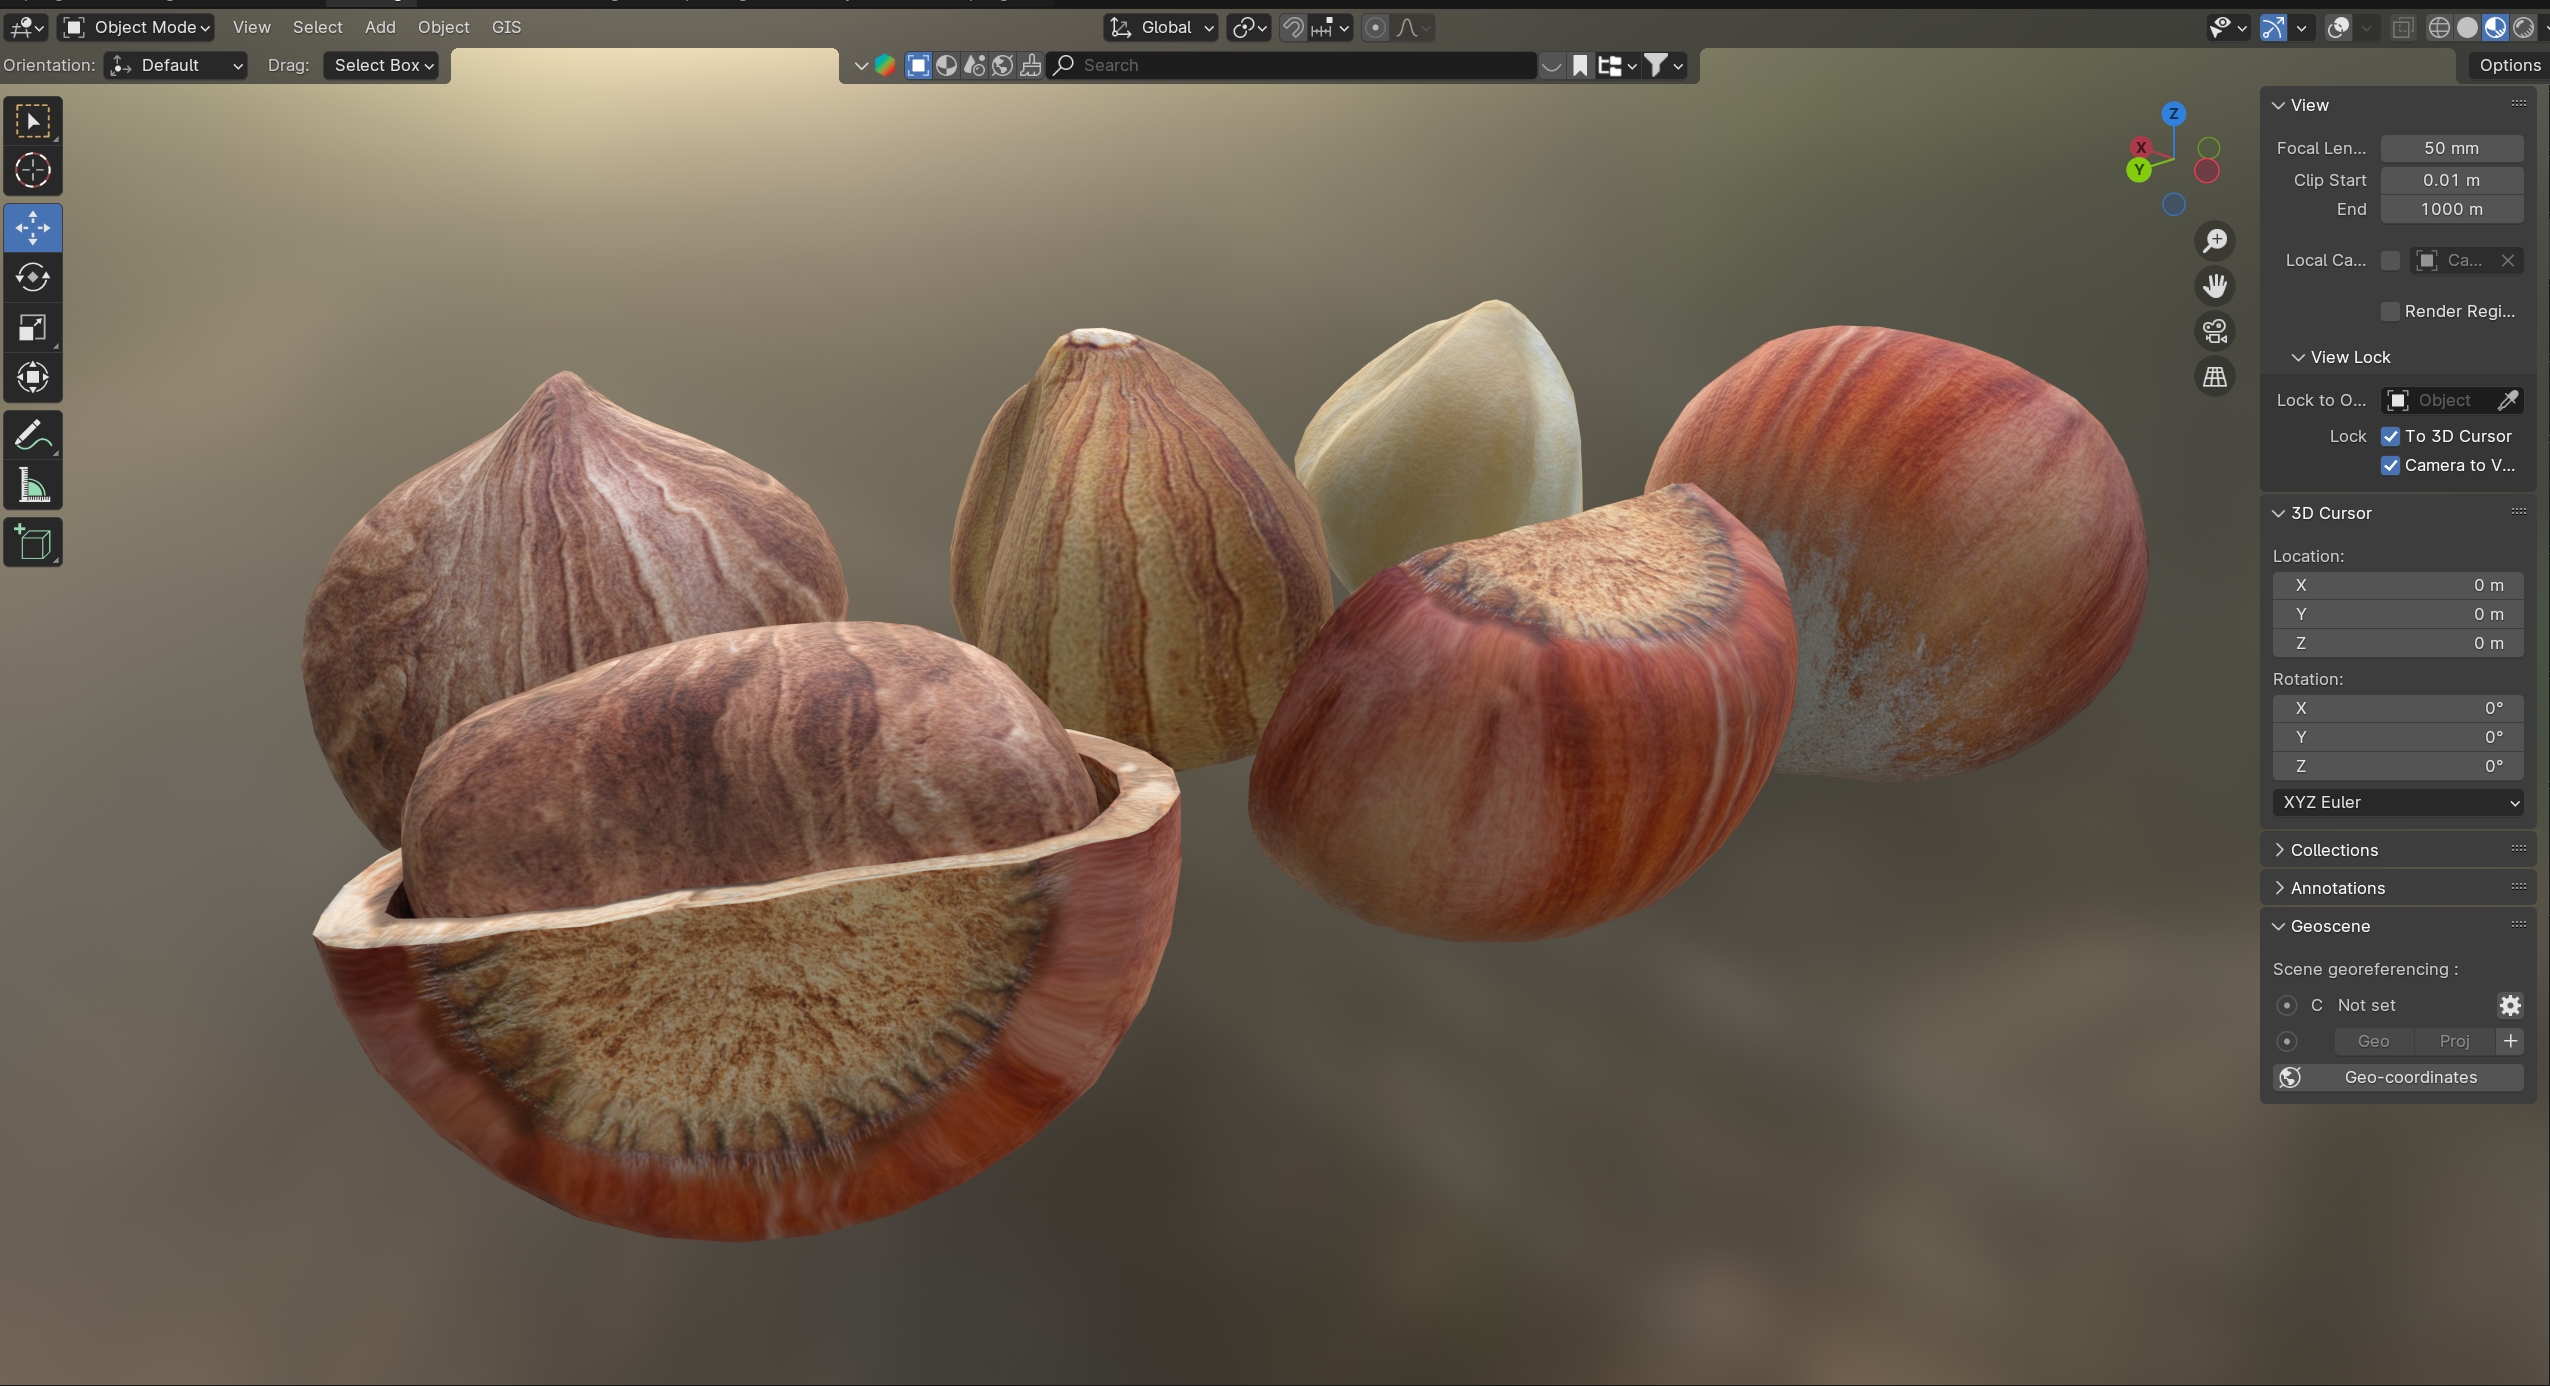Switch to orthographic grid view icon
The height and width of the screenshot is (1386, 2550).
2215,377
